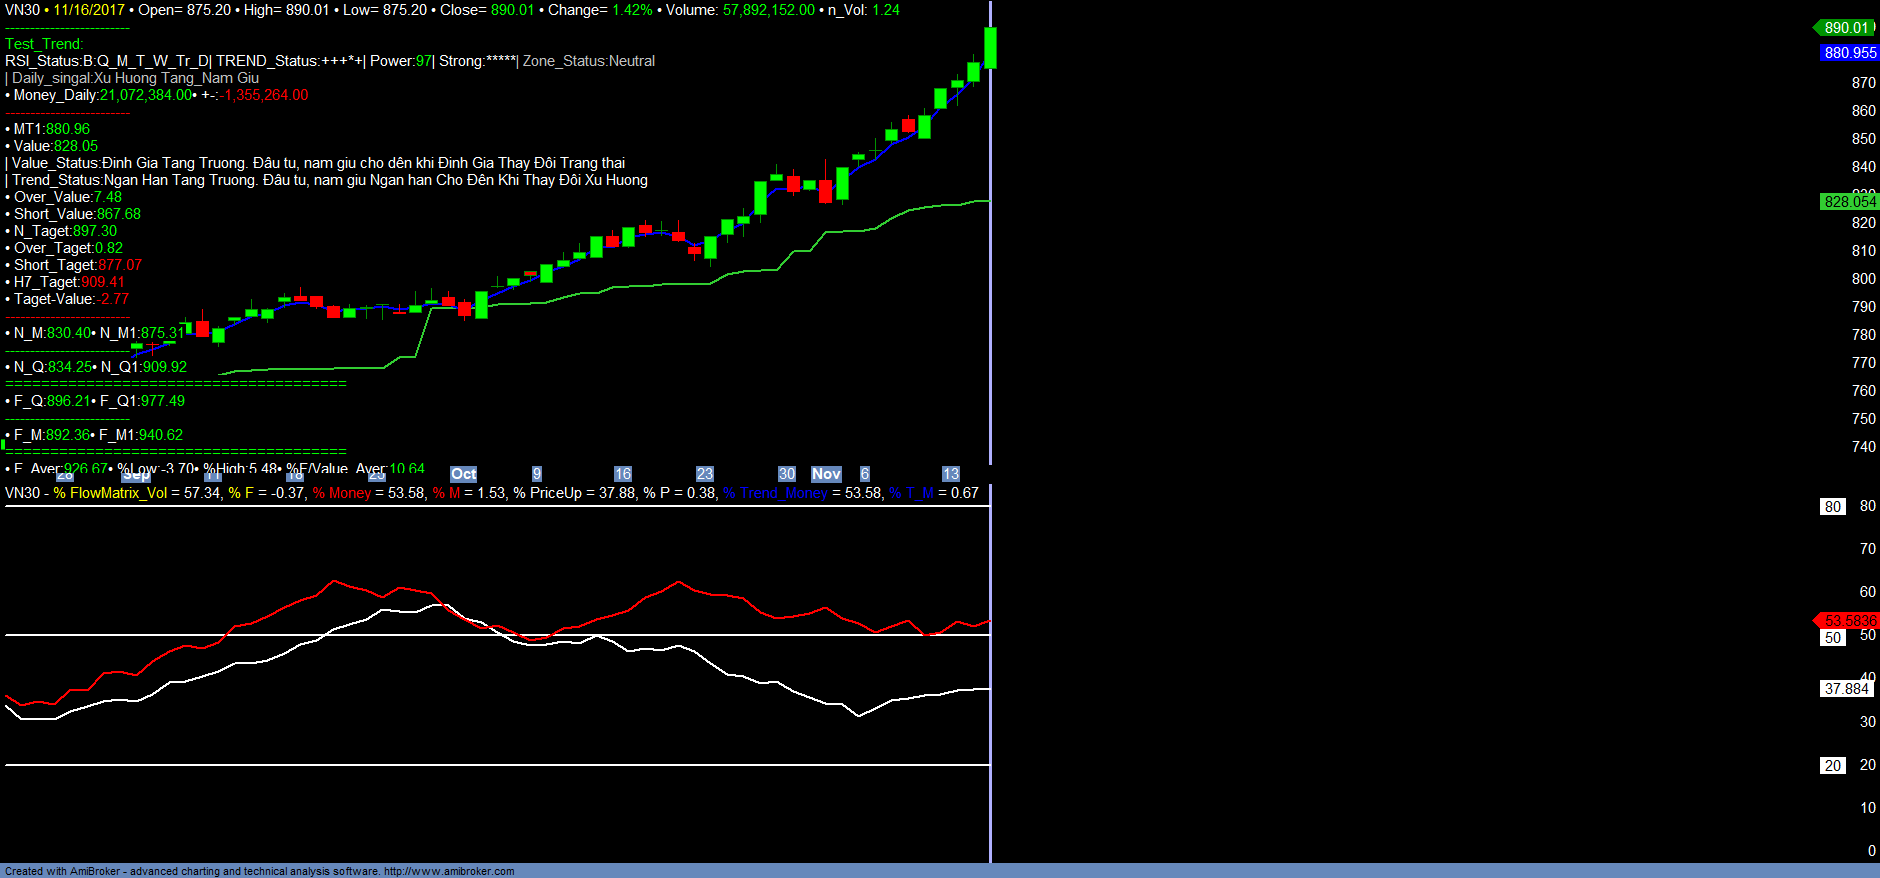Click the 870 price axis label
This screenshot has height=878, width=1880.
(x=1863, y=83)
